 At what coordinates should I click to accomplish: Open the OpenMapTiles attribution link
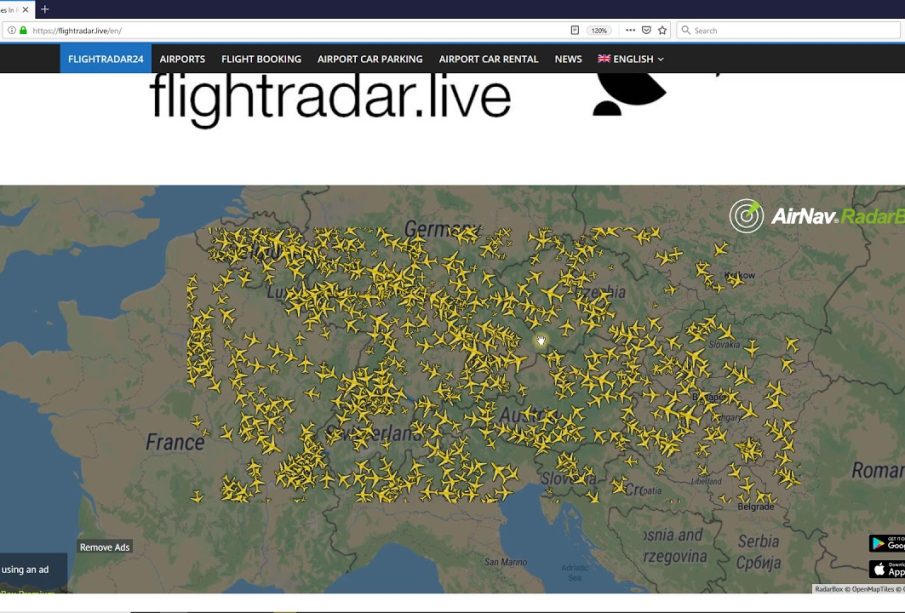(x=873, y=589)
